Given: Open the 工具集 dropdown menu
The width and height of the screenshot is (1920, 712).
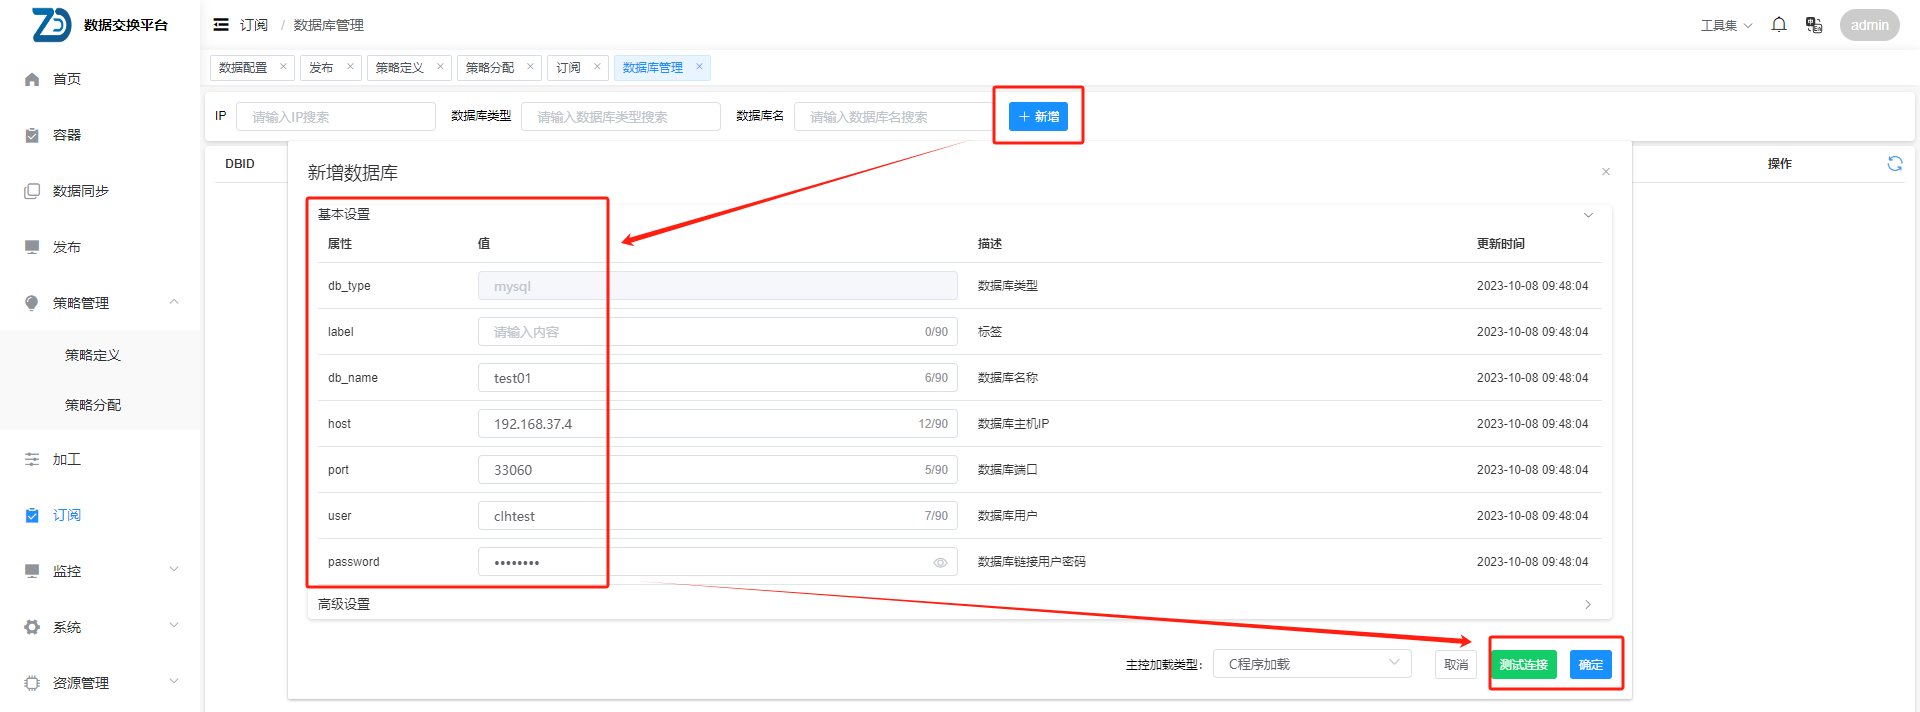Looking at the screenshot, I should click(1726, 26).
